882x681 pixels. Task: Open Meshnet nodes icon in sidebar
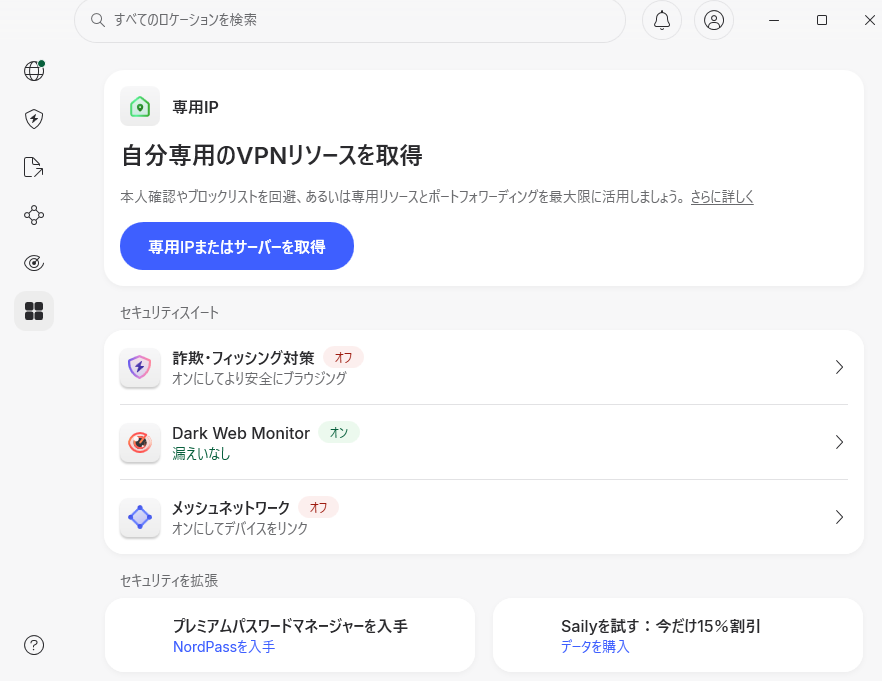click(34, 215)
